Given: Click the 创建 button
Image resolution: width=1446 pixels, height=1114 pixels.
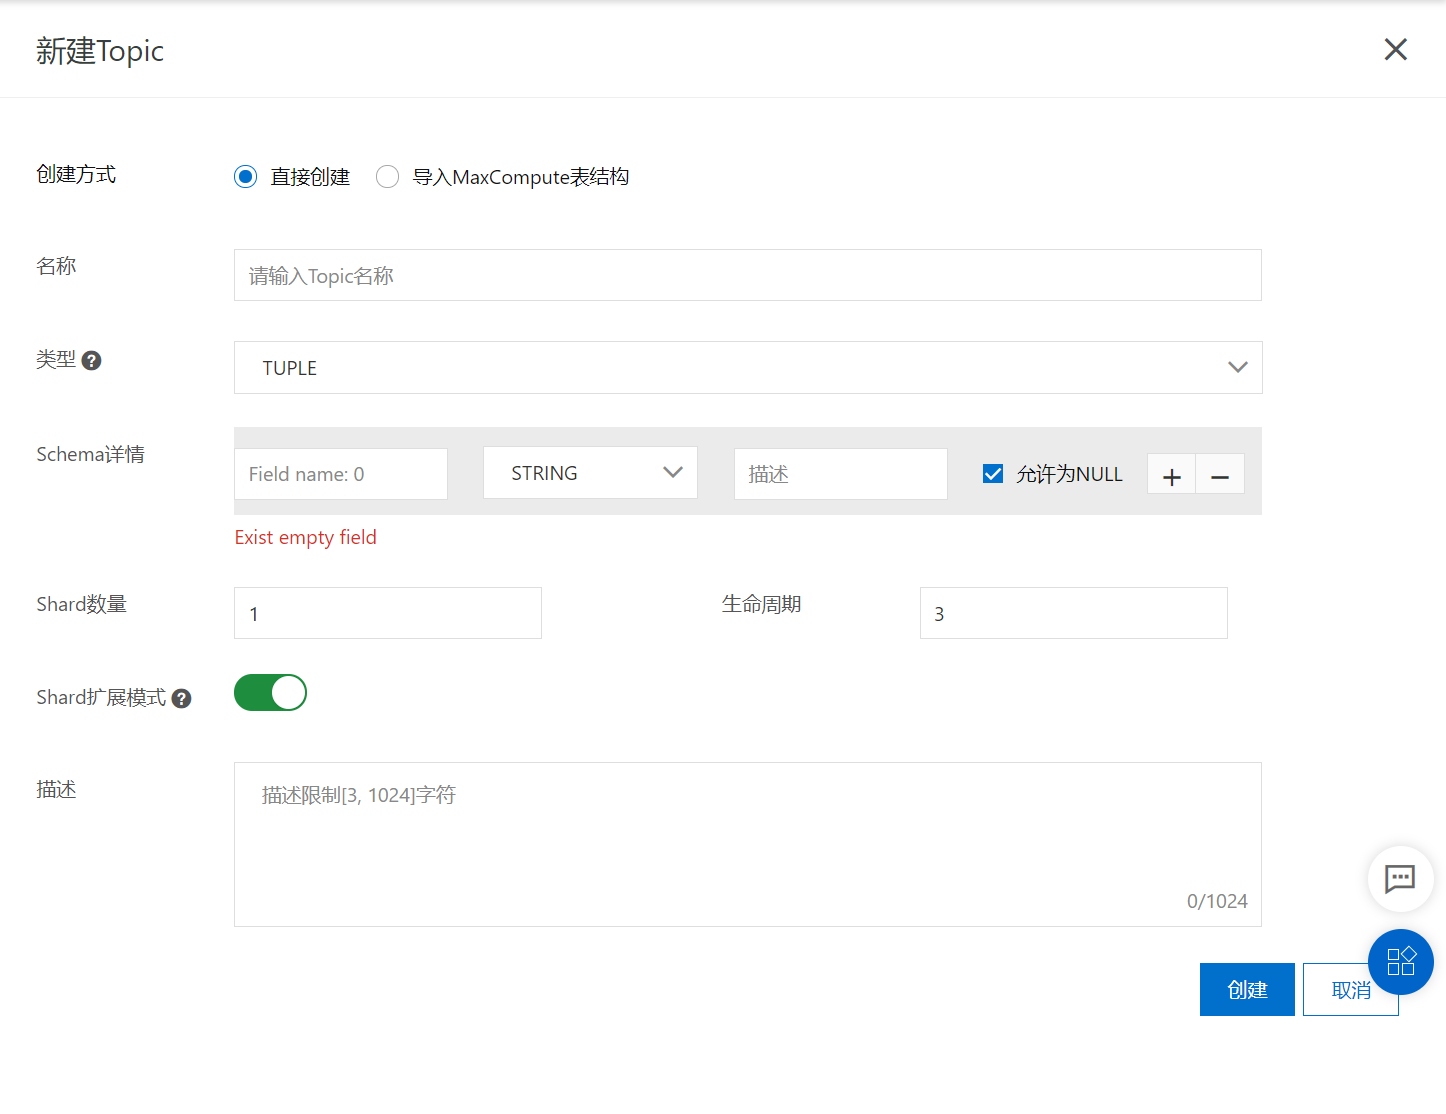Looking at the screenshot, I should (1247, 990).
